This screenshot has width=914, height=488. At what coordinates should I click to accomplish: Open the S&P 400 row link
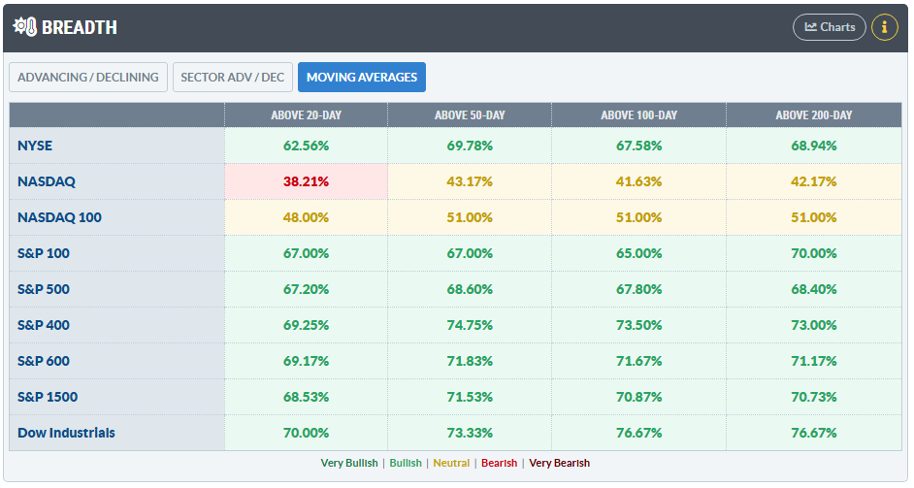44,325
